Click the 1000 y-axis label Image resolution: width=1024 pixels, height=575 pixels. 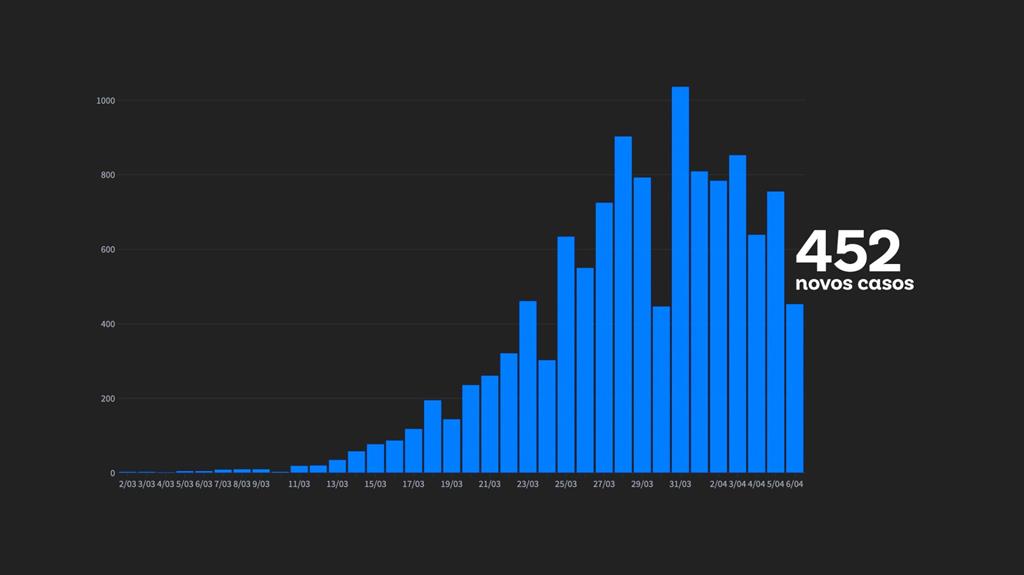106,101
